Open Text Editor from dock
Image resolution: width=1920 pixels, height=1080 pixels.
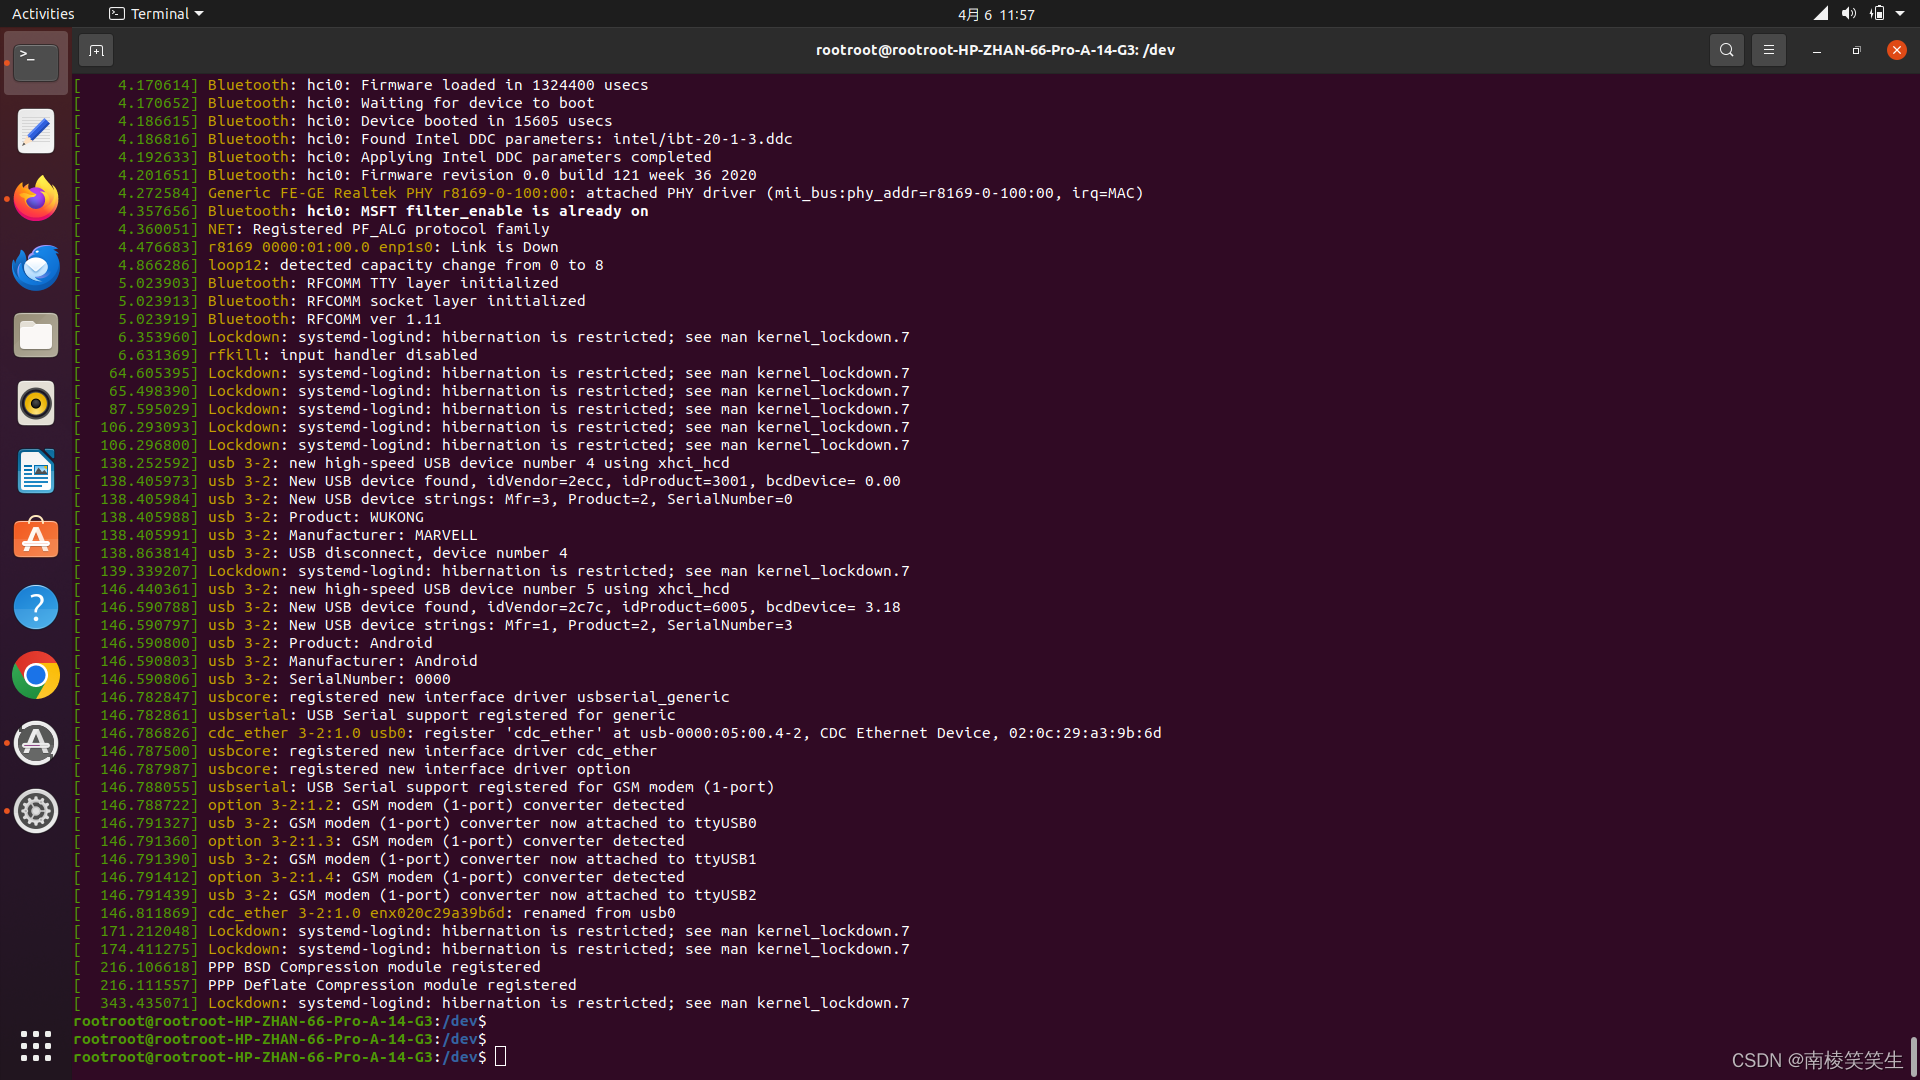tap(36, 131)
